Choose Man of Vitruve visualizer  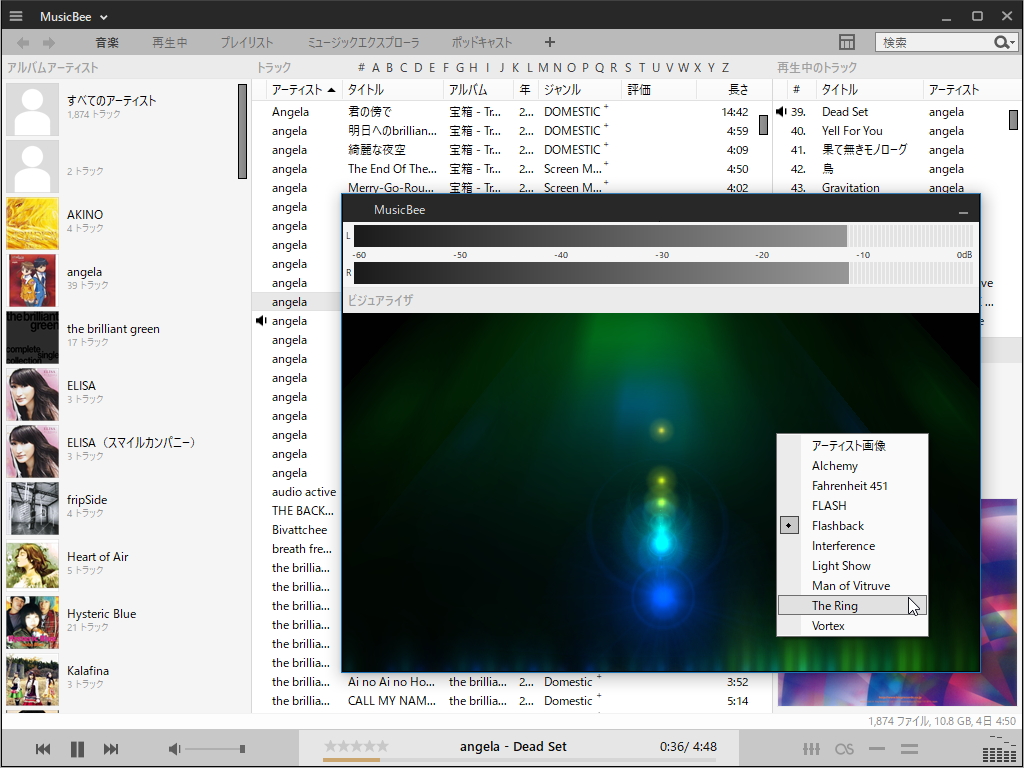tap(852, 586)
